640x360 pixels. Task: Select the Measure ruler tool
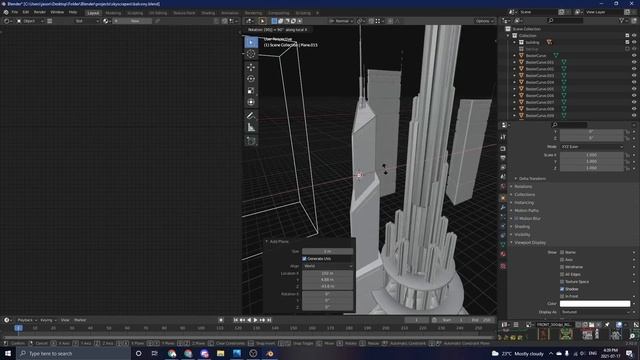point(251,128)
